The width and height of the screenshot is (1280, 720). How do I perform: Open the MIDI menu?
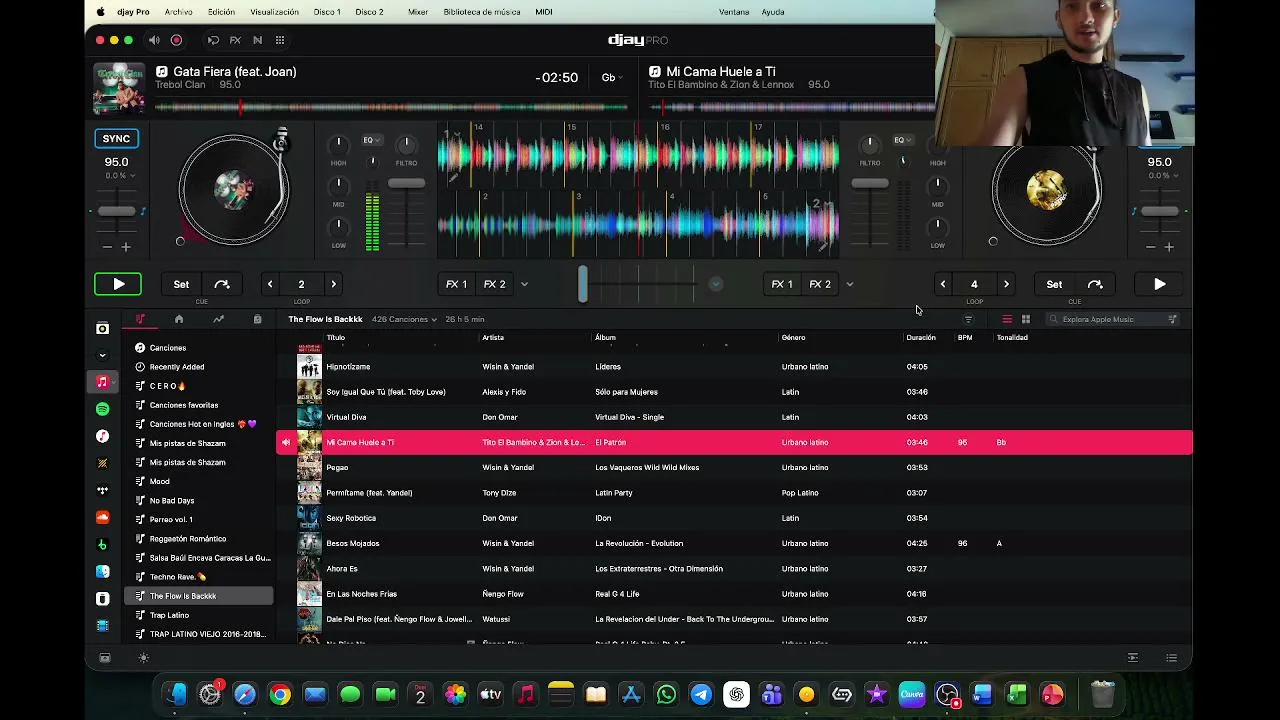pos(544,12)
